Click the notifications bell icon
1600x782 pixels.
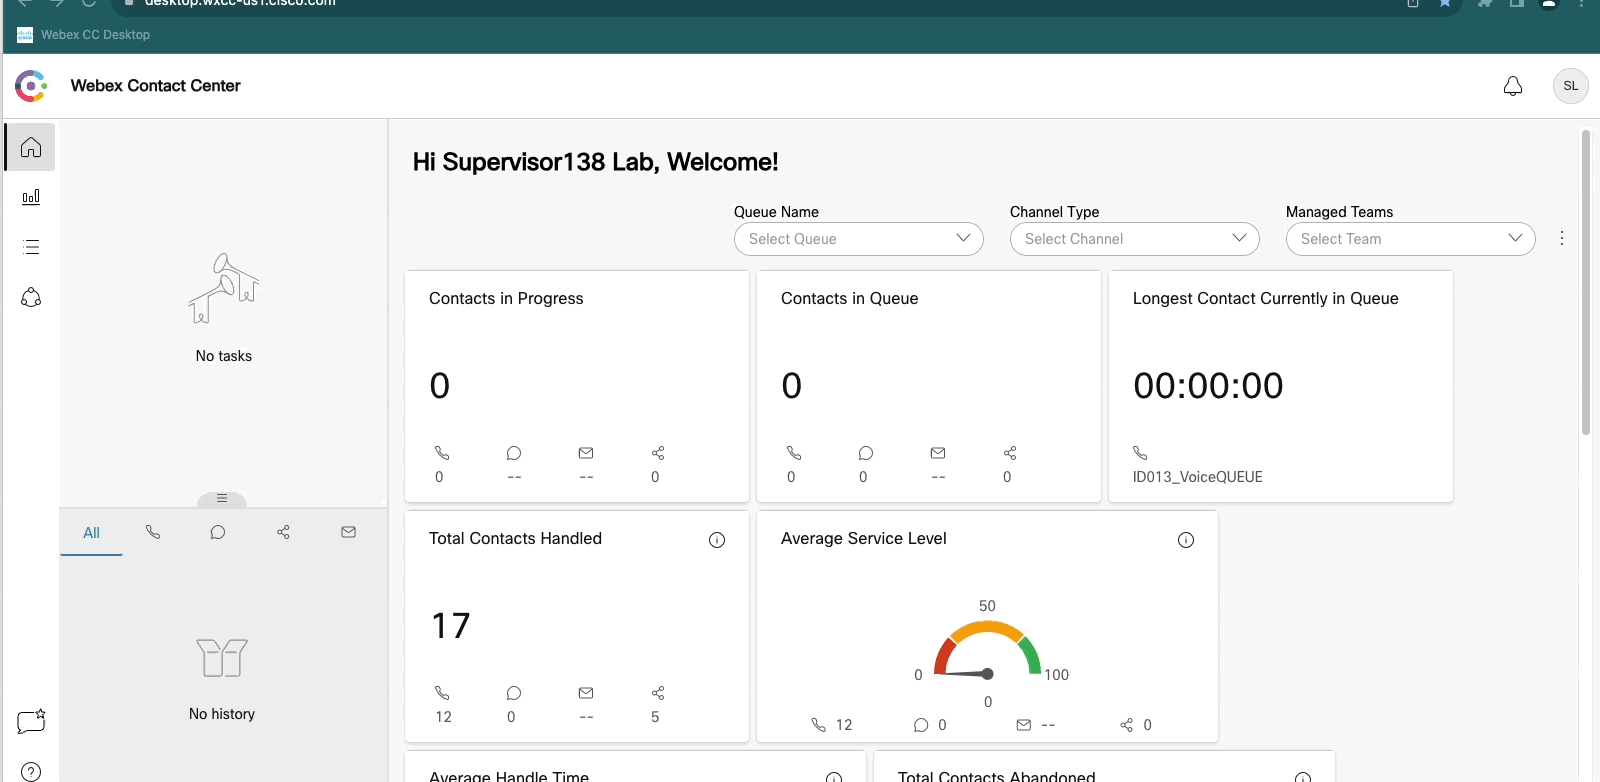click(1513, 86)
